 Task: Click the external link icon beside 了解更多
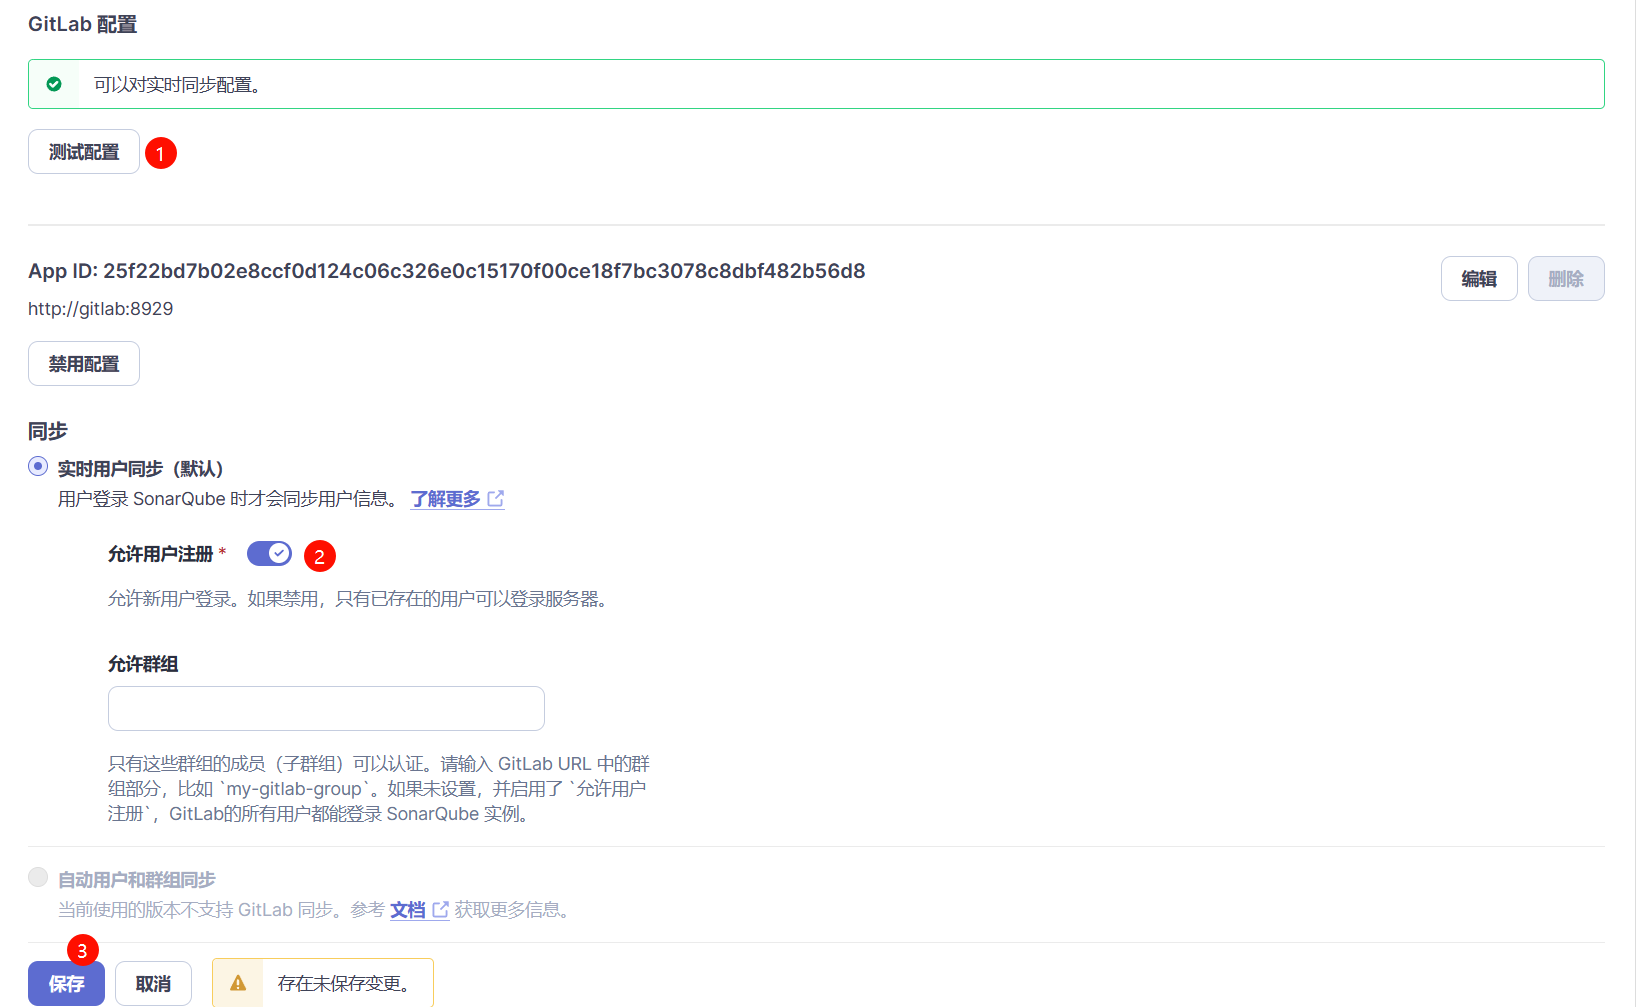(495, 498)
